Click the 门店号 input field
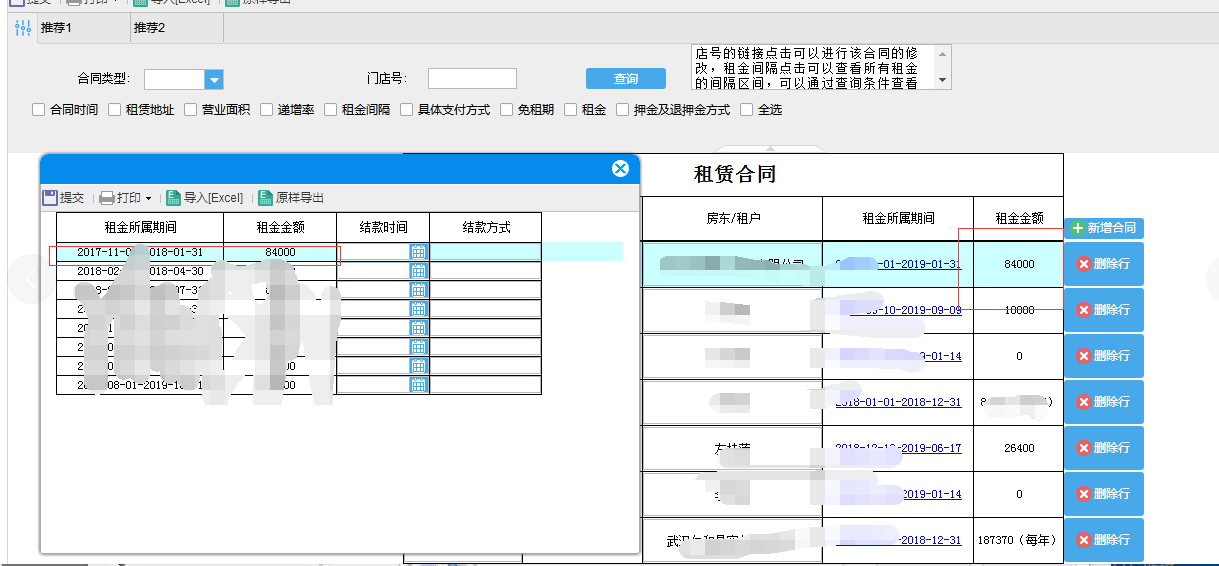Viewport: 1219px width, 566px height. click(472, 79)
